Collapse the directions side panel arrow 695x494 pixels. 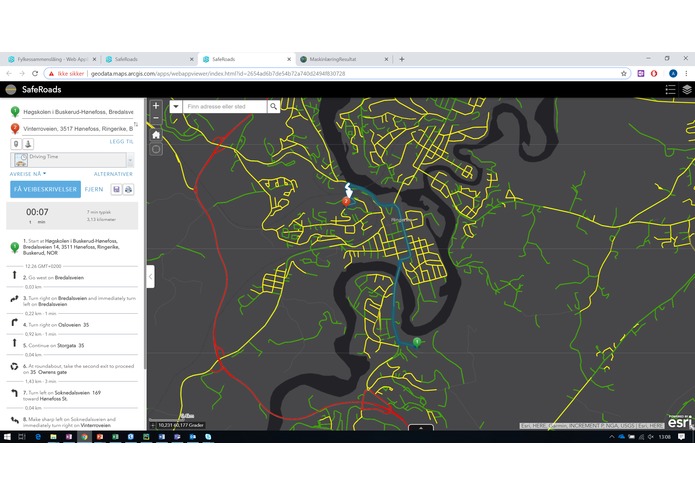[150, 276]
